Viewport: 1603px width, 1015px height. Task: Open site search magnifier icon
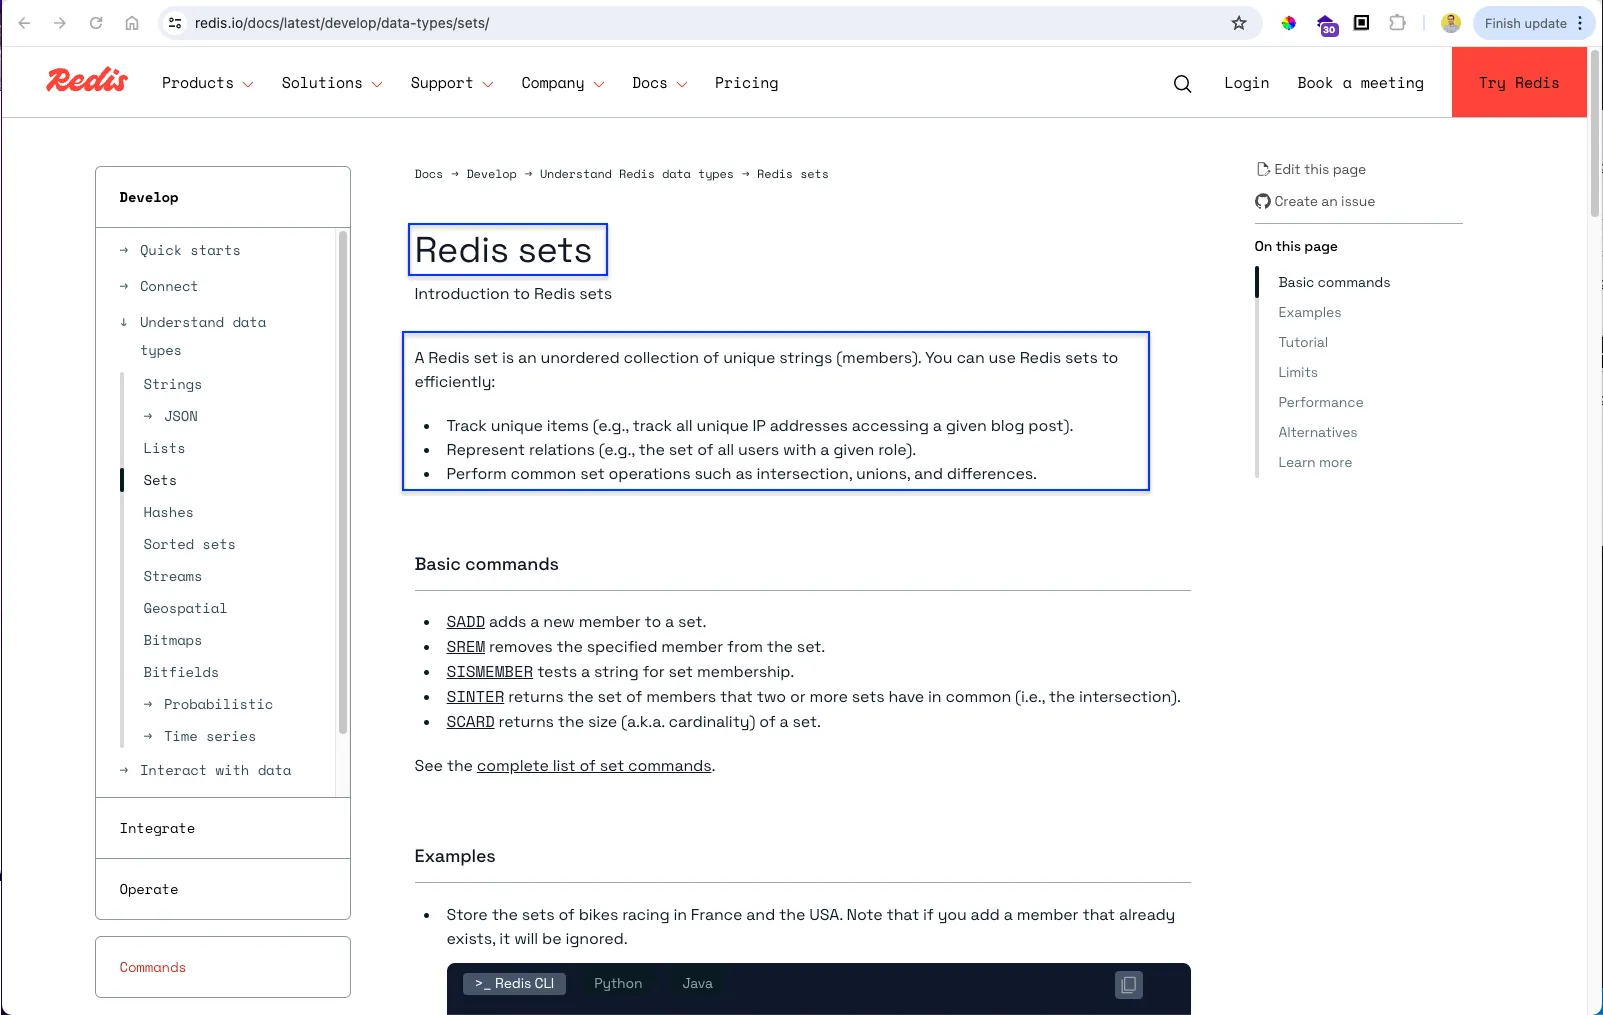click(1182, 84)
